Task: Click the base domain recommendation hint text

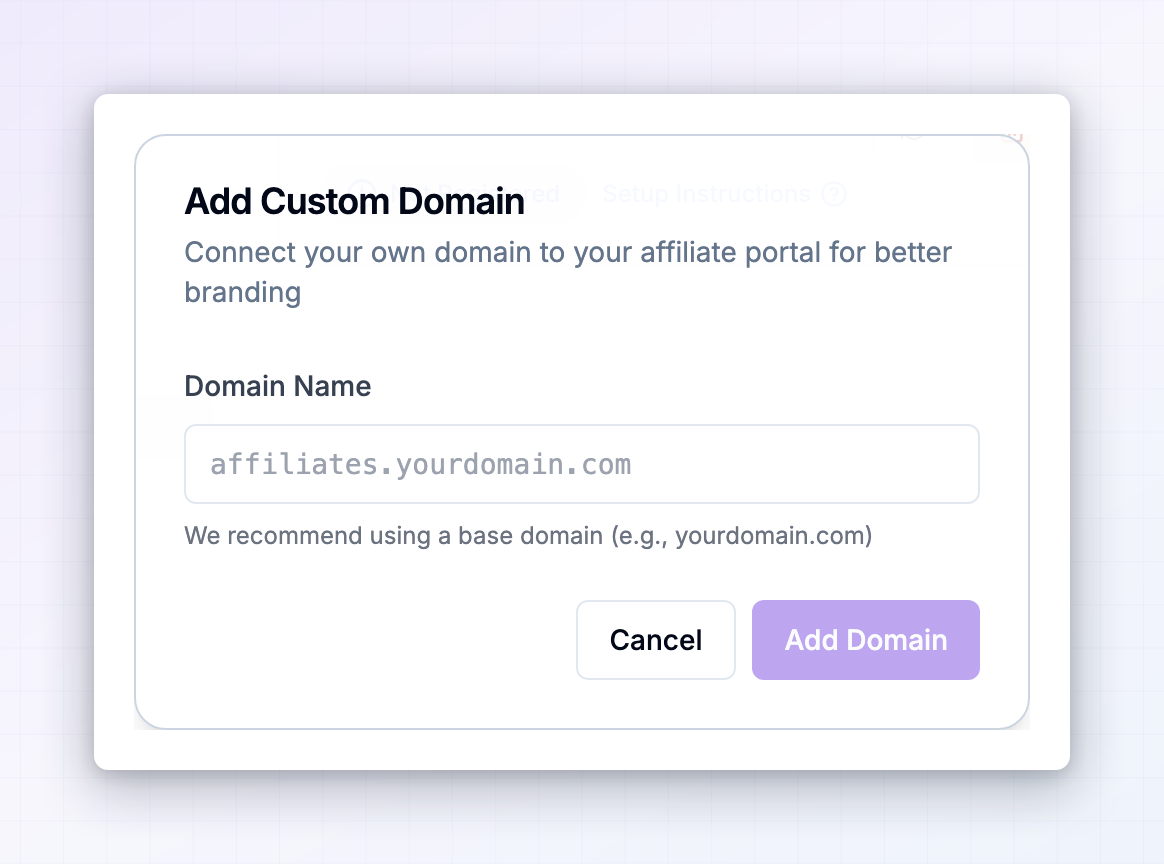Action: pos(528,535)
